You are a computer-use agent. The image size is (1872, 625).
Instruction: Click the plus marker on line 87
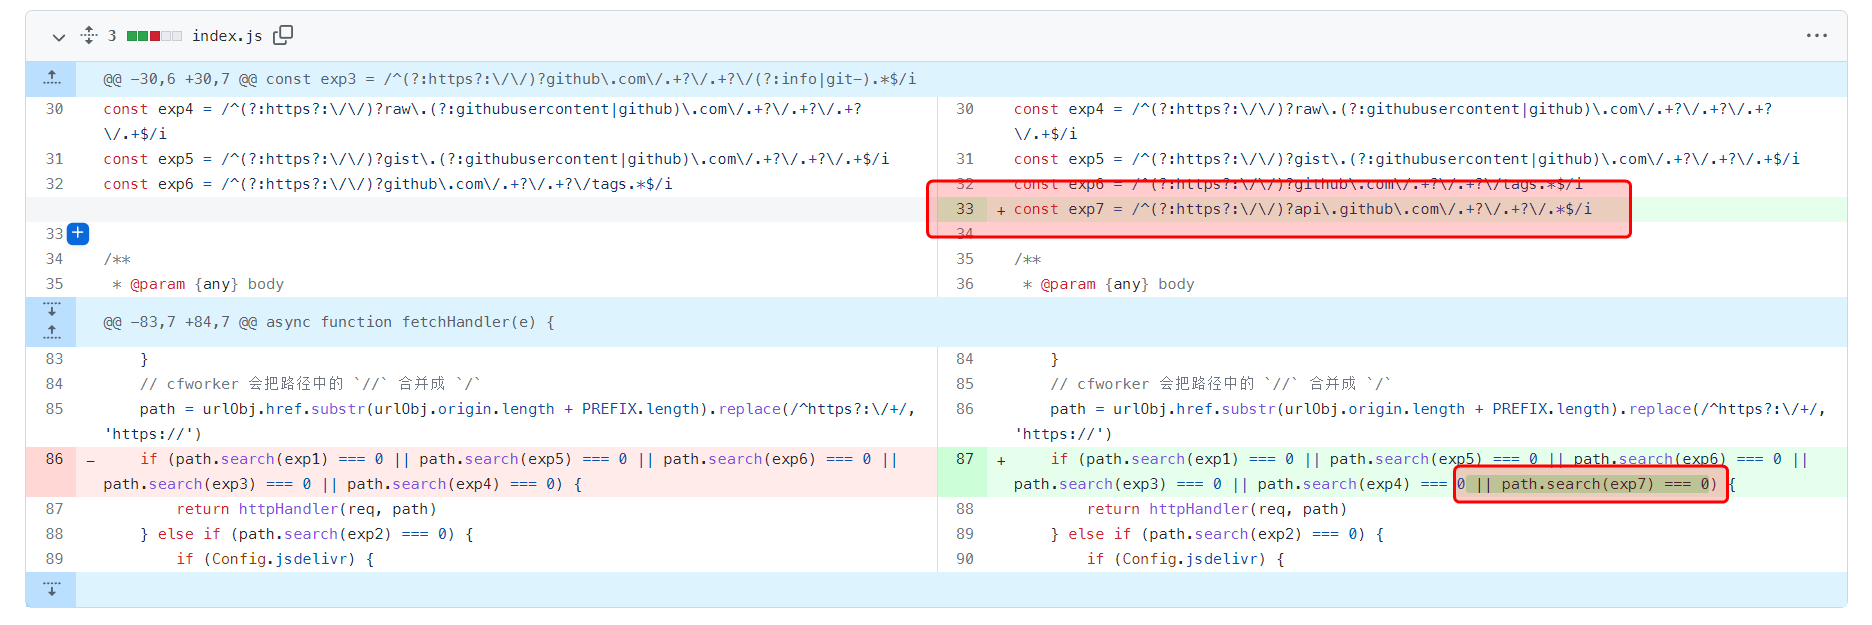(1001, 460)
